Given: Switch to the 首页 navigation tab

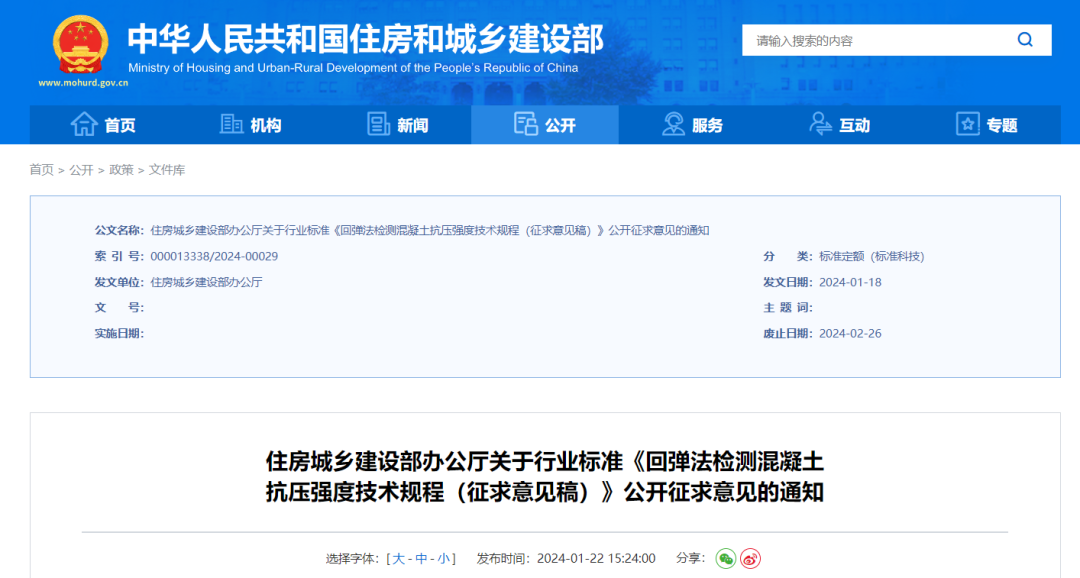Looking at the screenshot, I should (x=107, y=124).
